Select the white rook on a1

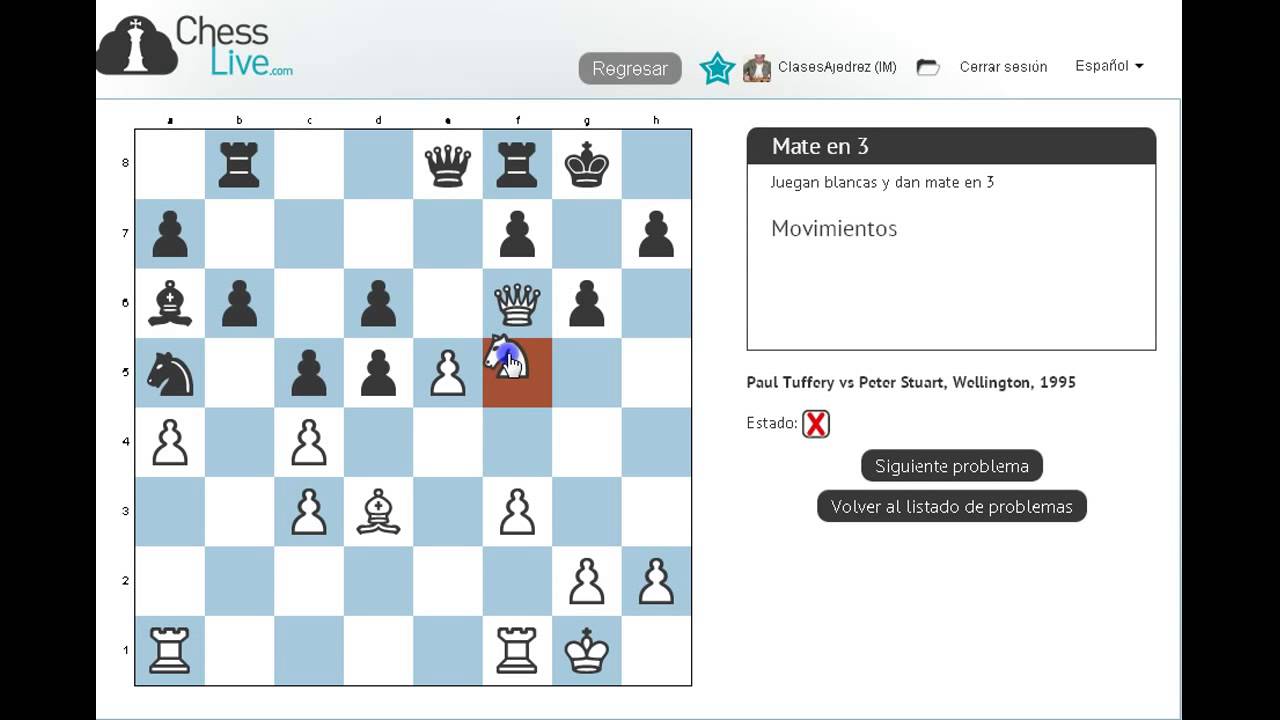coord(170,650)
